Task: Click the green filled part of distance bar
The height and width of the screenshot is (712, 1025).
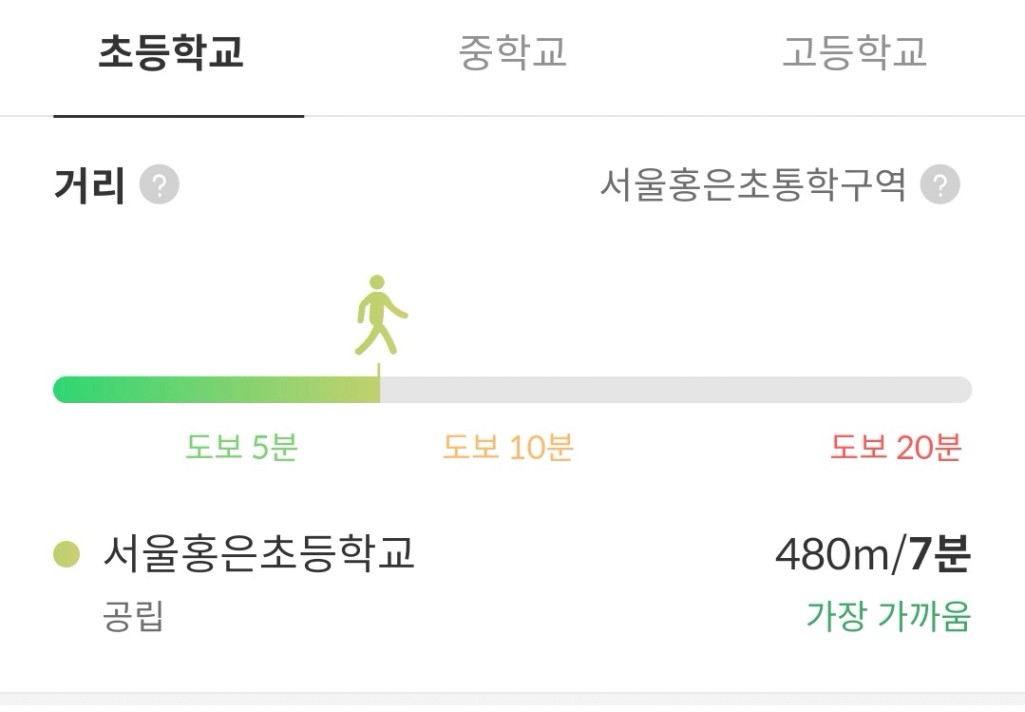Action: [x=215, y=390]
